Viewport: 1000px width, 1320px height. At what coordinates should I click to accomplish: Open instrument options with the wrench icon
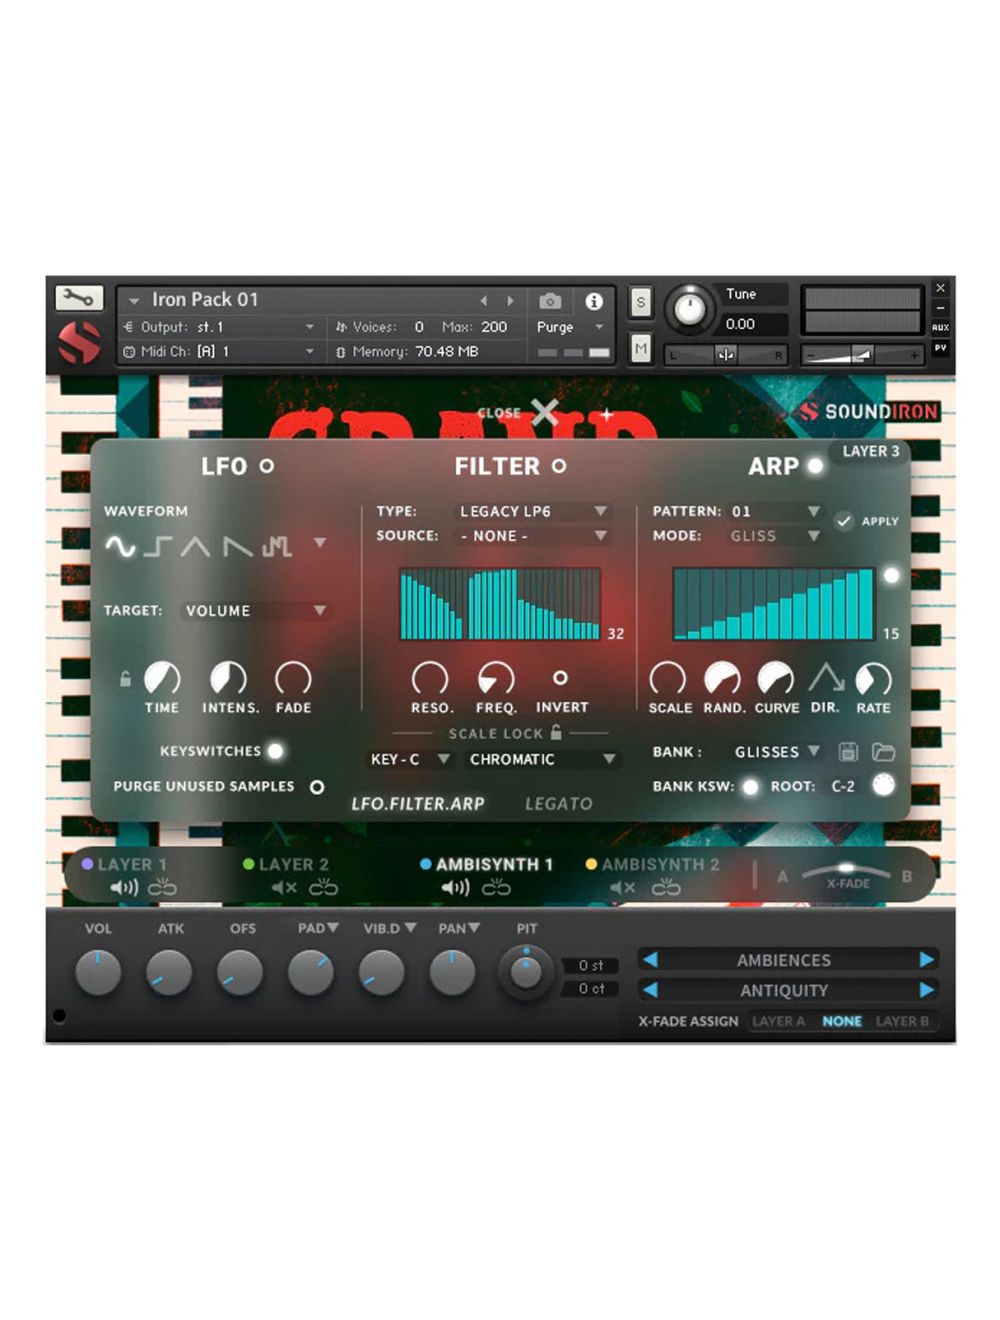click(80, 298)
